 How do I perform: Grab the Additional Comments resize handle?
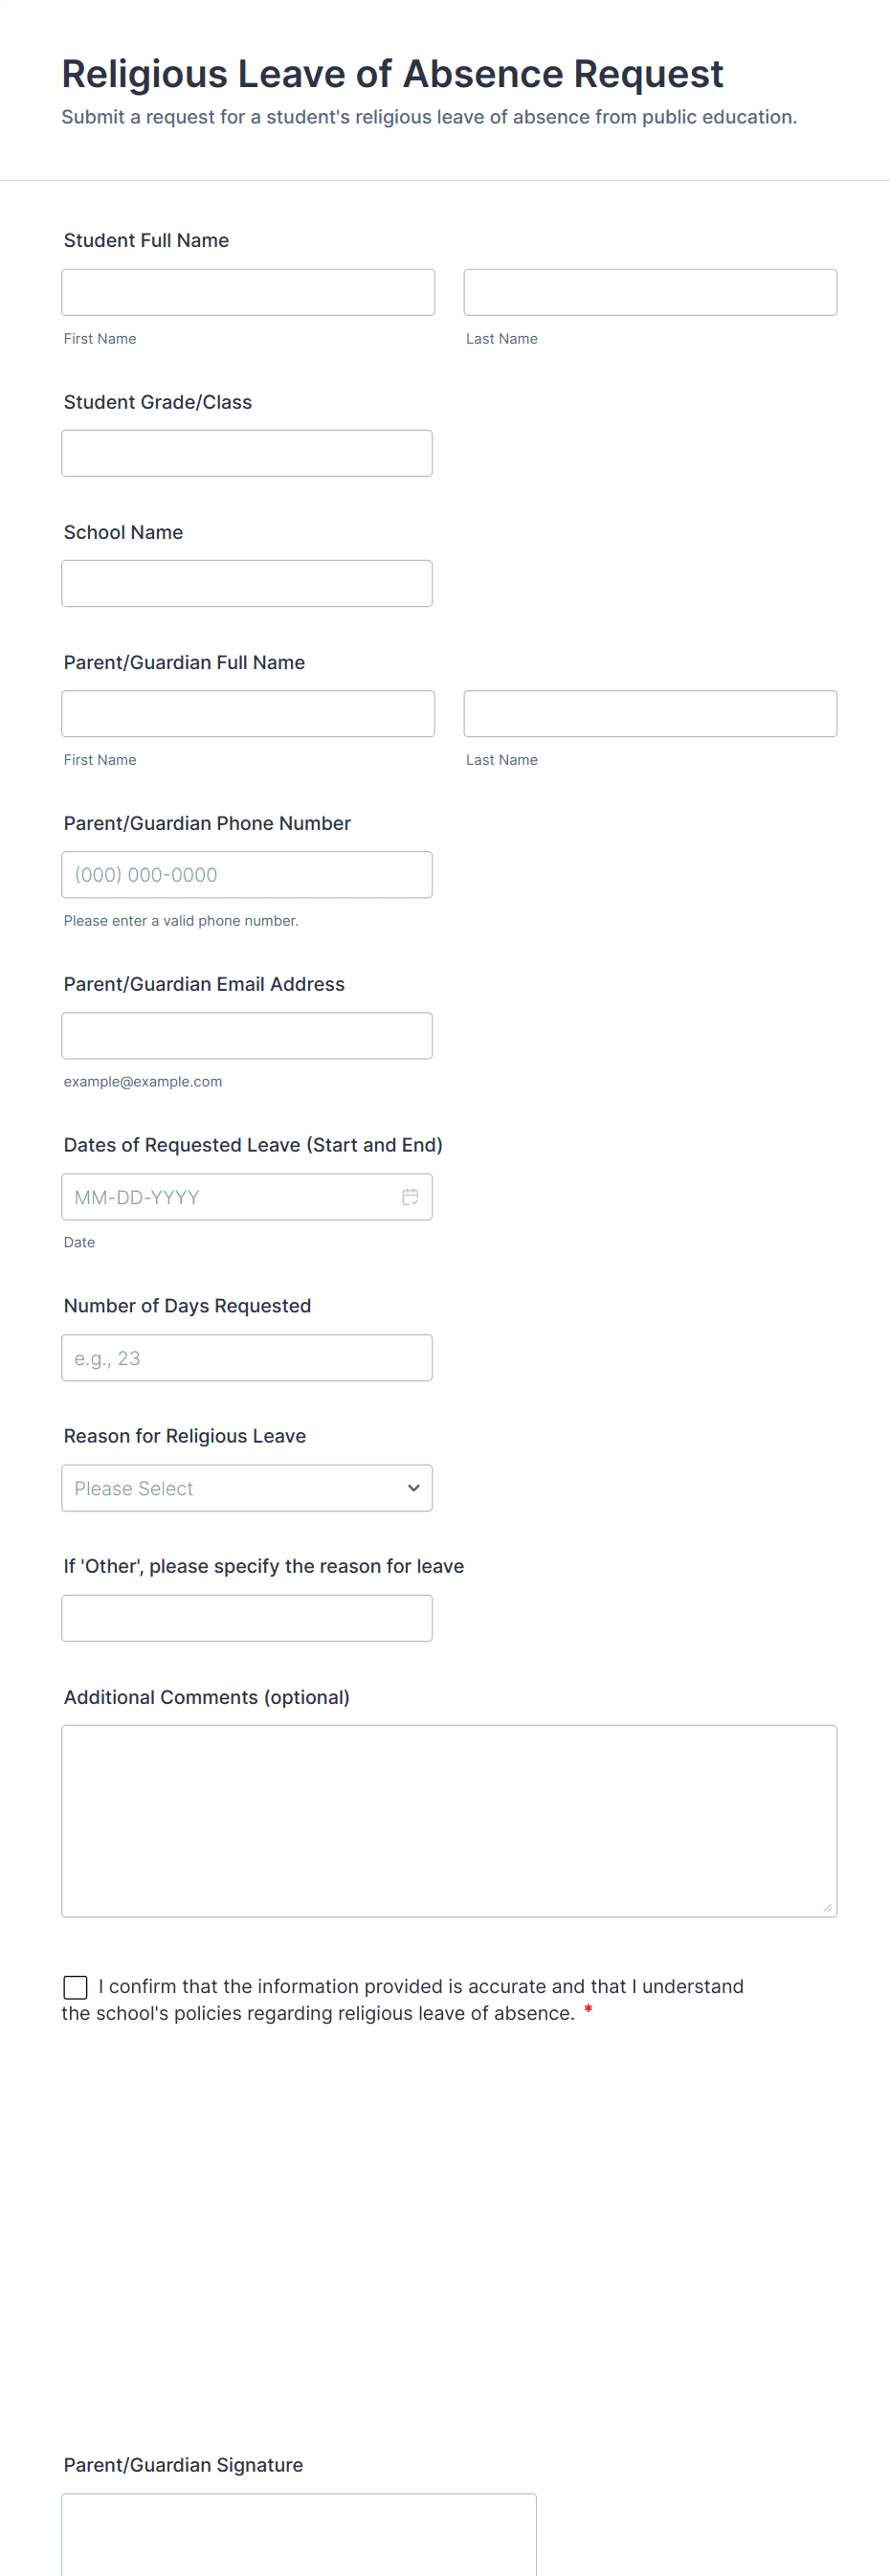click(827, 1908)
